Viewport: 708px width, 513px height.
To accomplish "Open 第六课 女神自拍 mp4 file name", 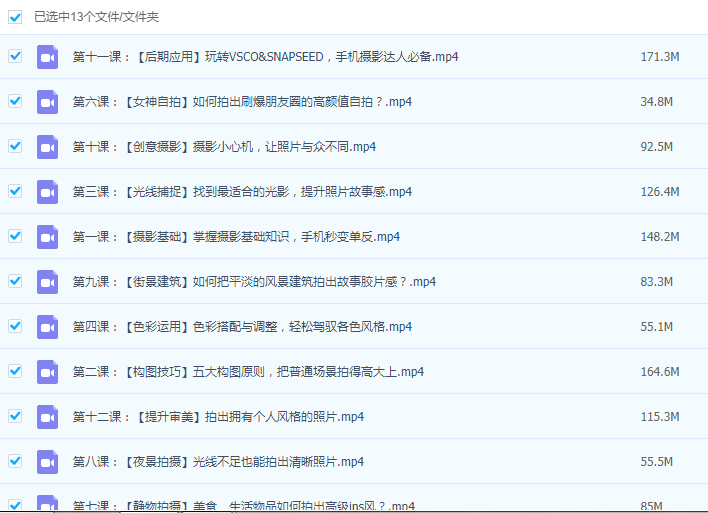I will (x=242, y=102).
